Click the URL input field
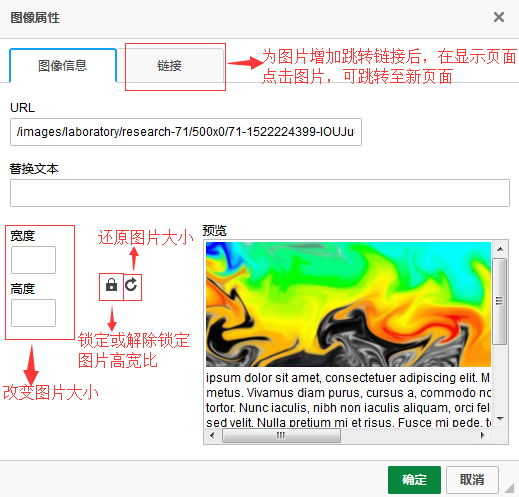Viewport: 519px width, 497px height. coord(186,132)
